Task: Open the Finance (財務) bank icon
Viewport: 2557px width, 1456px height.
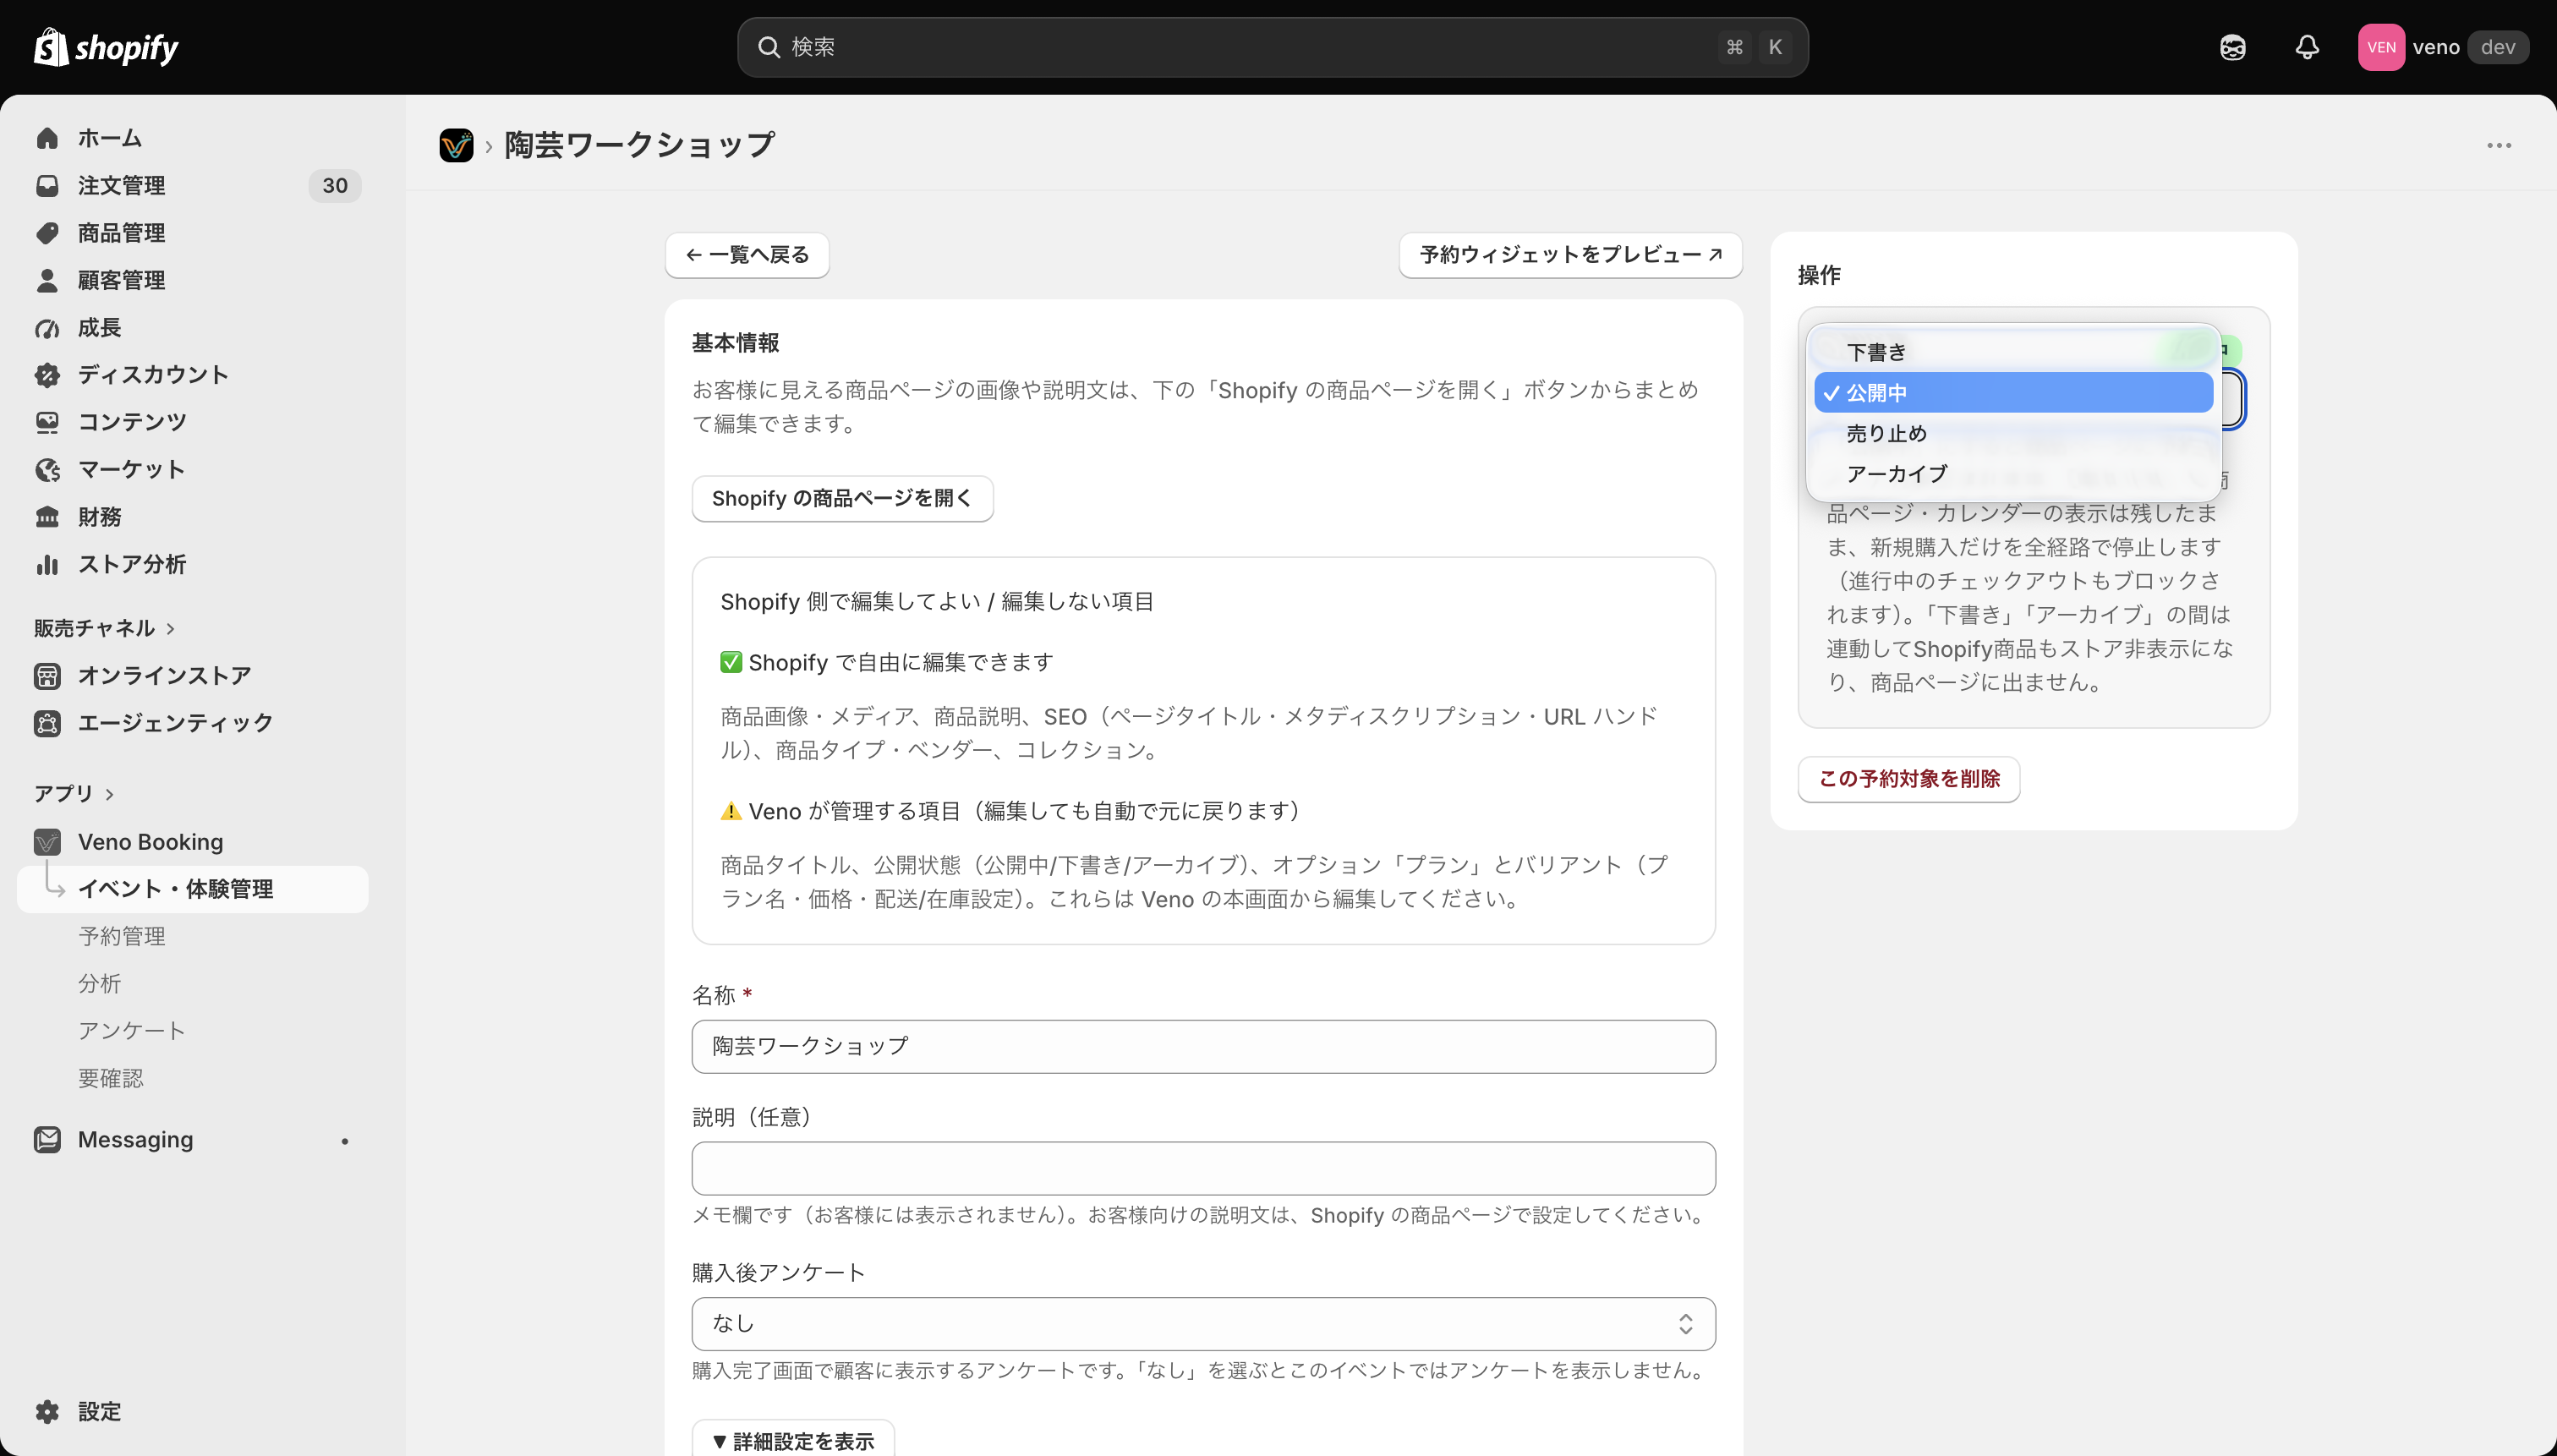Action: click(47, 517)
